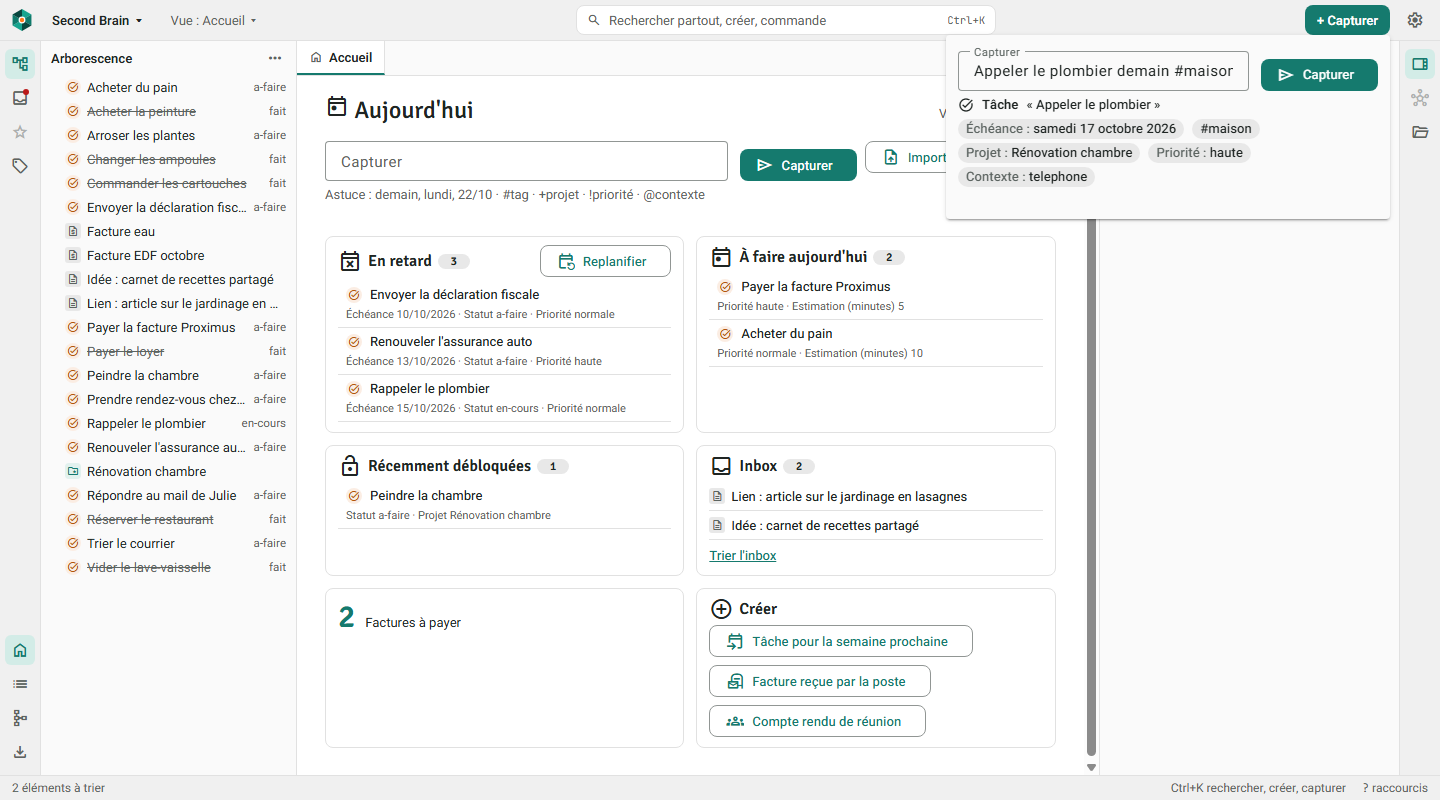Create a Tâche pour la semaine prochaine
Viewport: 1440px width, 800px height.
click(x=841, y=642)
